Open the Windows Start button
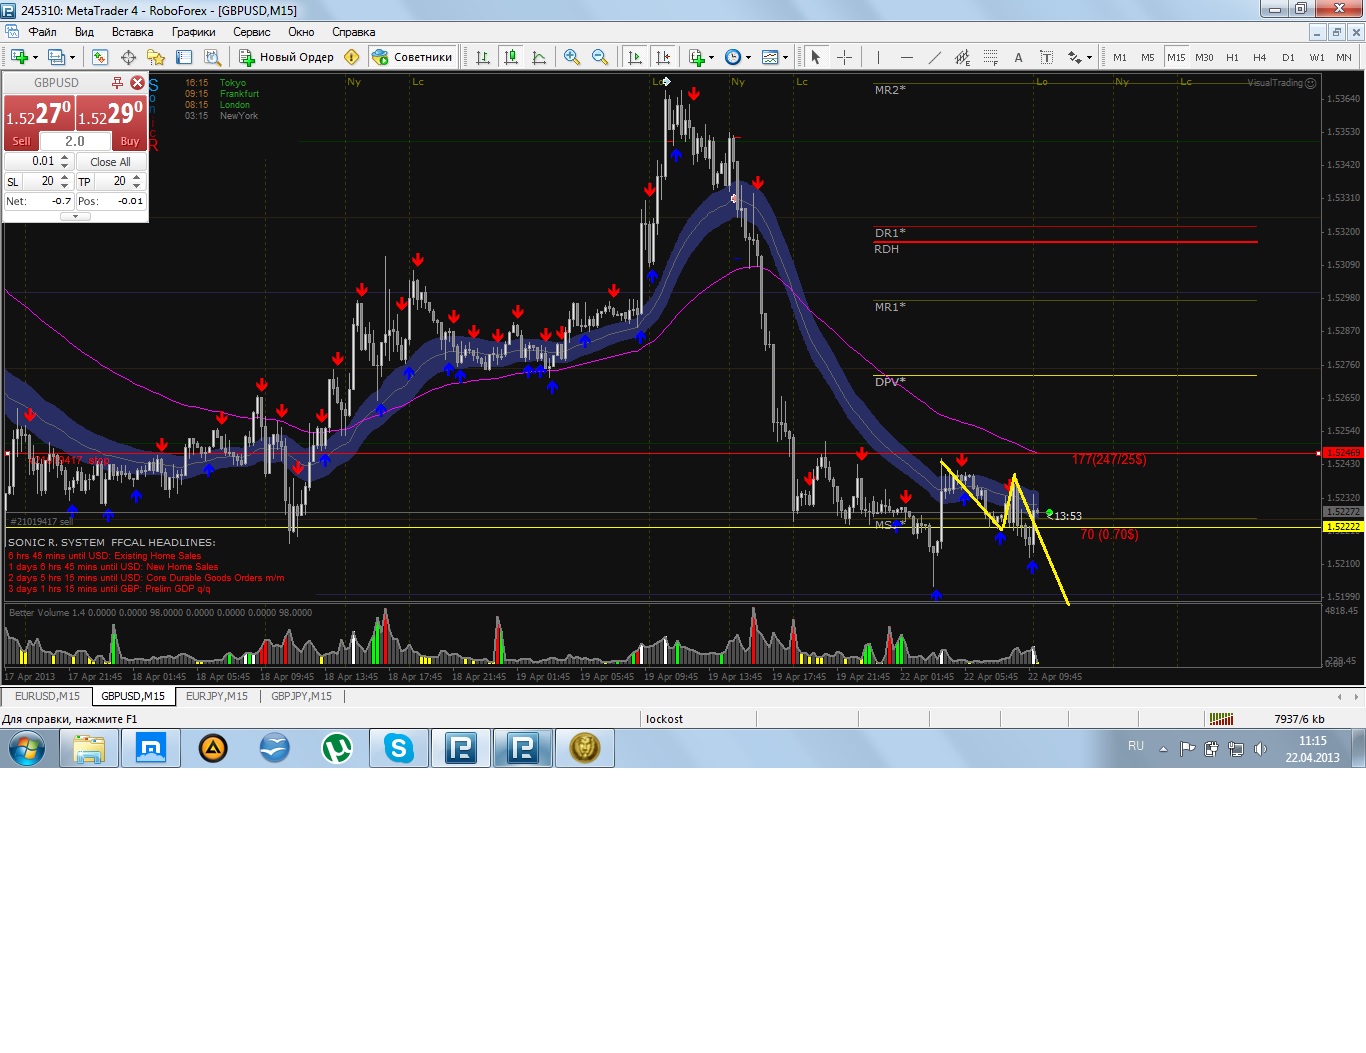Viewport: 1366px width, 1053px height. click(x=27, y=748)
